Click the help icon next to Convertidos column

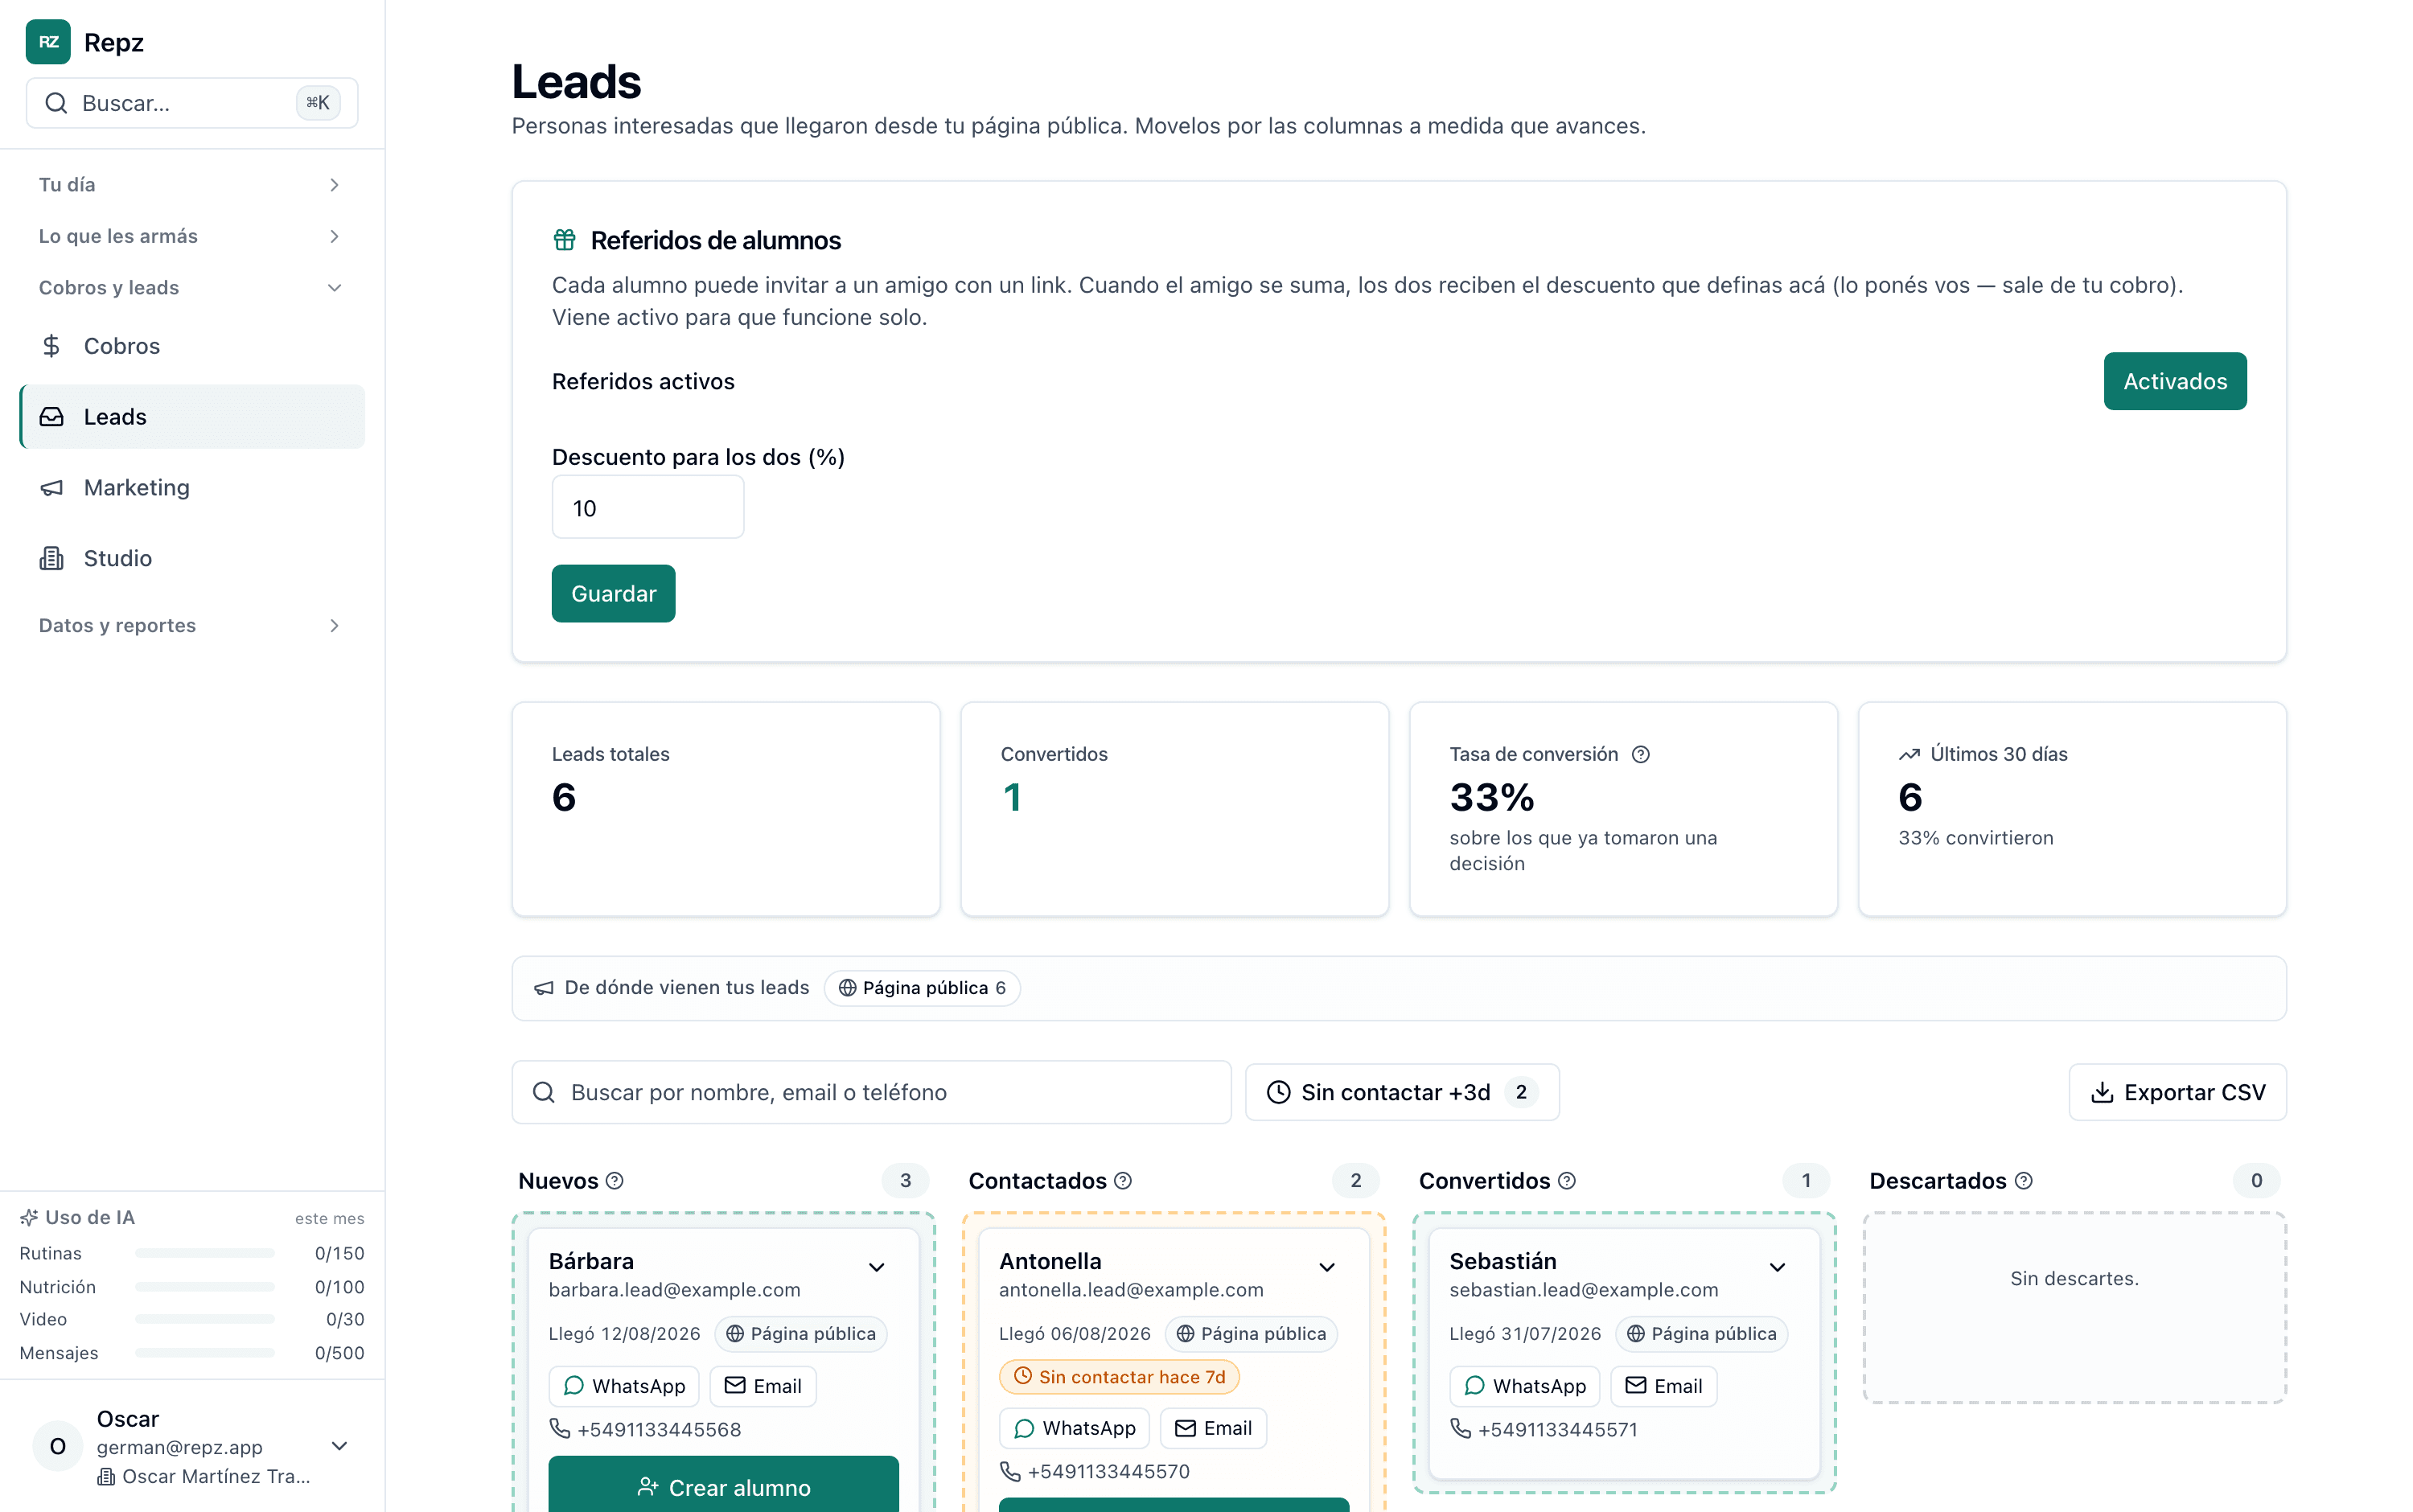[x=1567, y=1181]
